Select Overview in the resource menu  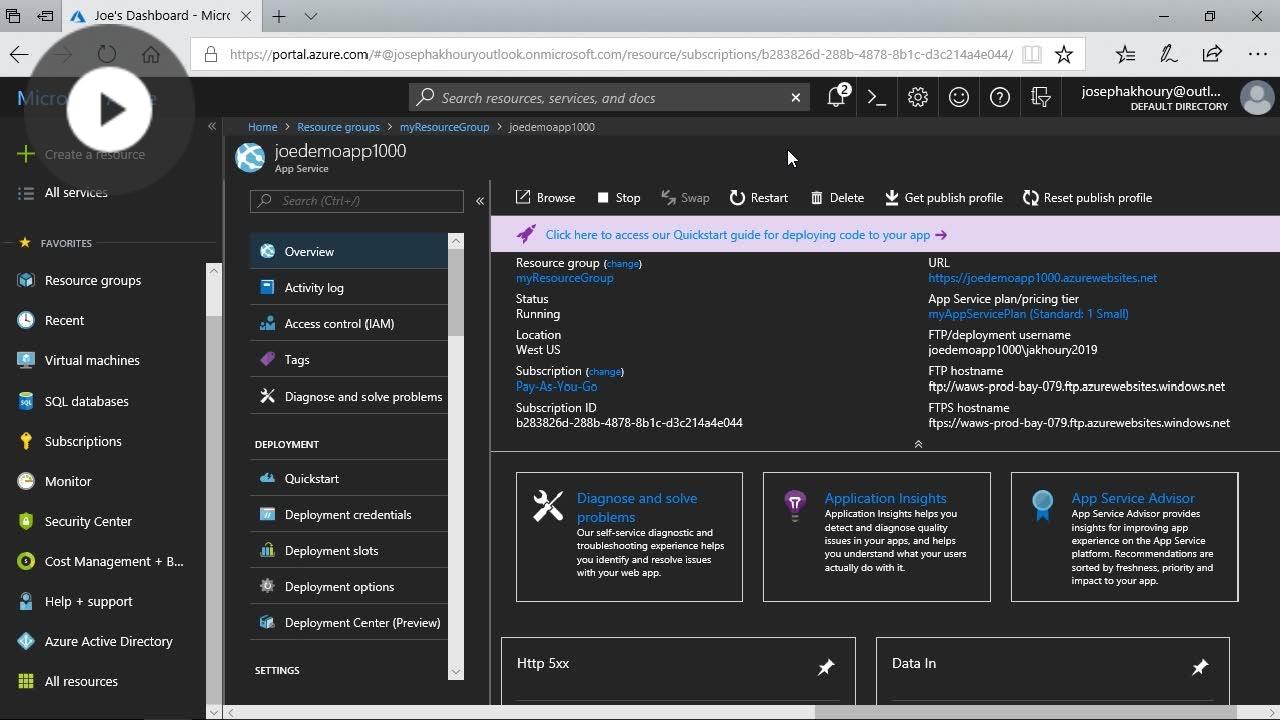pyautogui.click(x=349, y=252)
